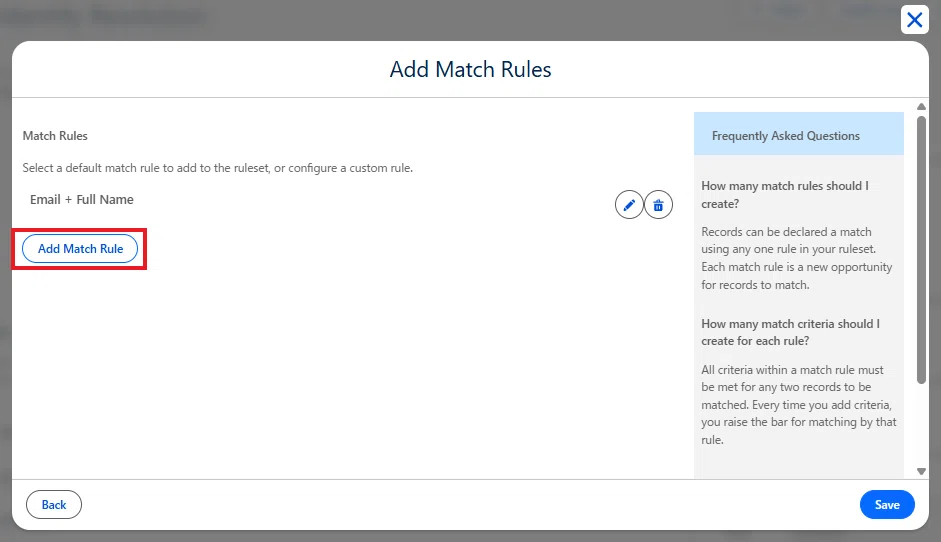Viewport: 941px width, 542px height.
Task: Select the Email + Full Name rule text
Action: (x=82, y=200)
